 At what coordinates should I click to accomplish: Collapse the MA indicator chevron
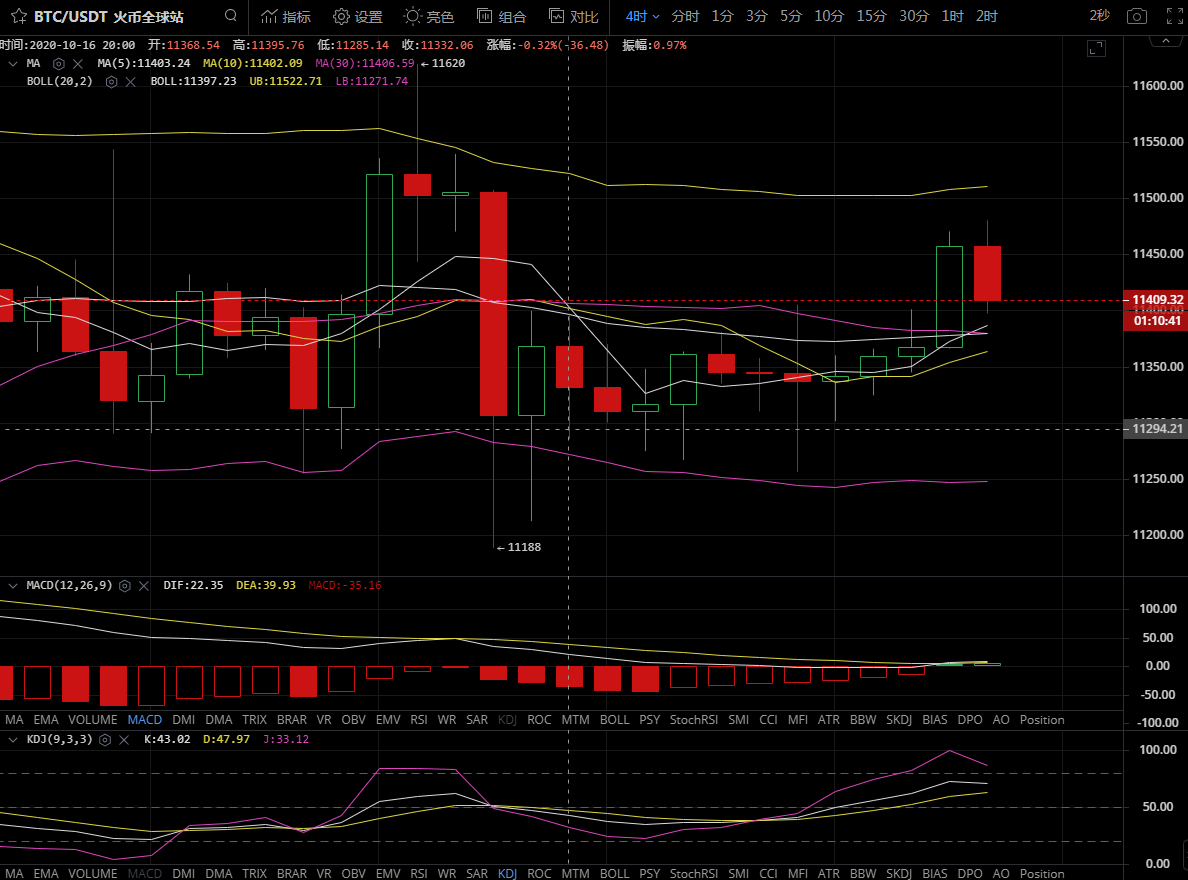12,63
